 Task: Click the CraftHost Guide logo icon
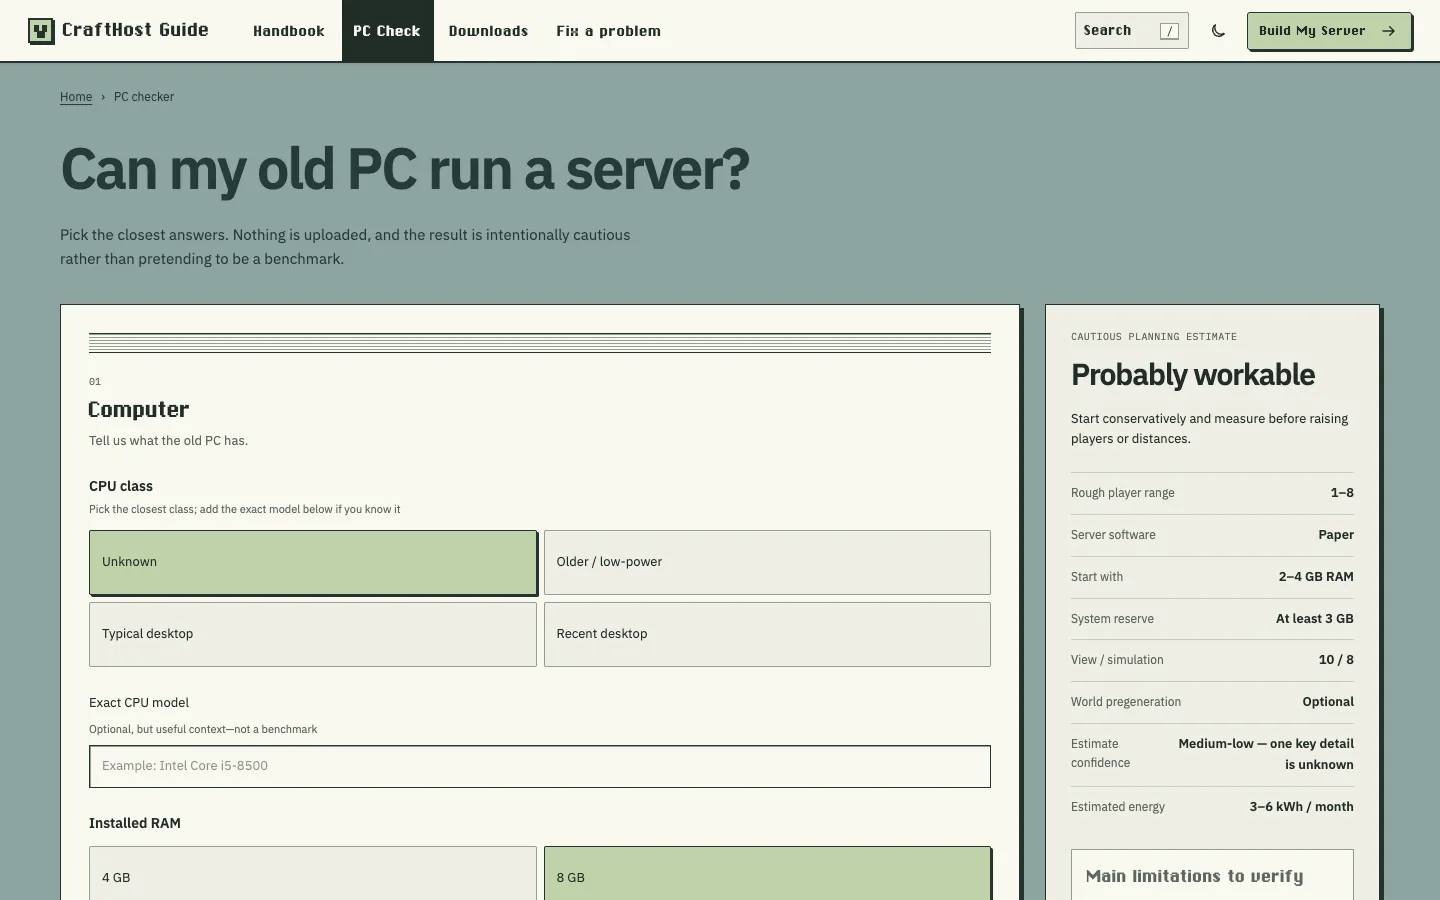[41, 31]
